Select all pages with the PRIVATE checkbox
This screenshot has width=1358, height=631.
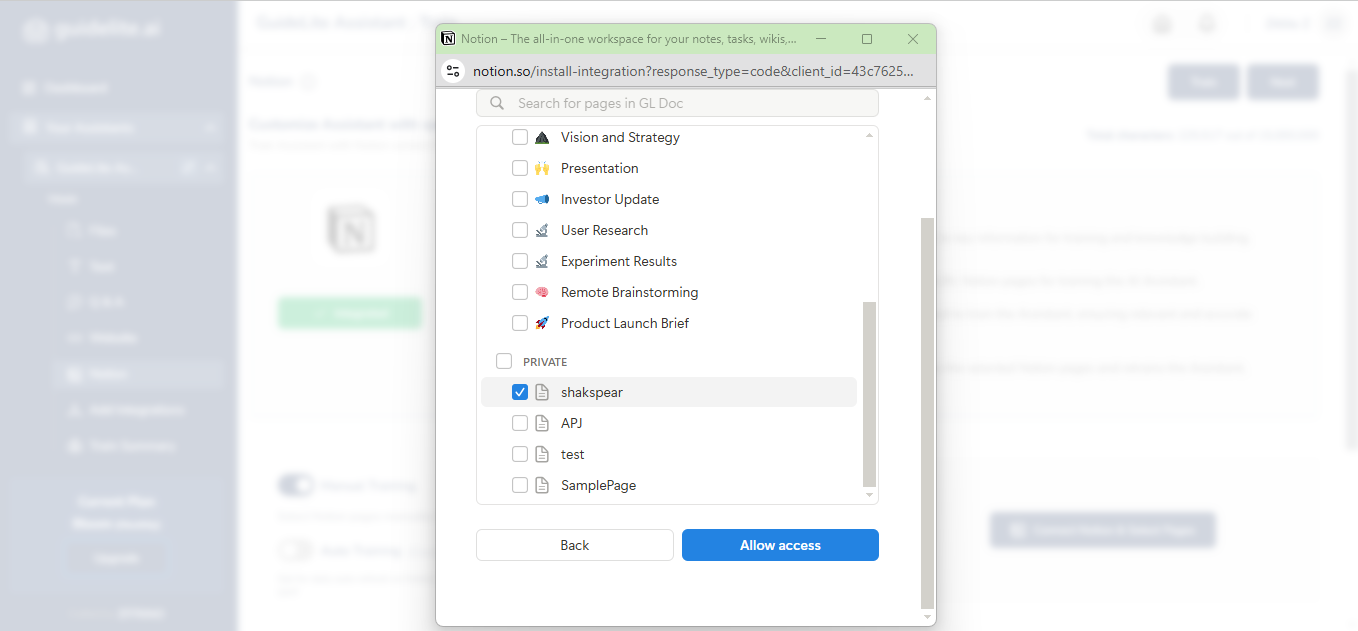pyautogui.click(x=504, y=361)
